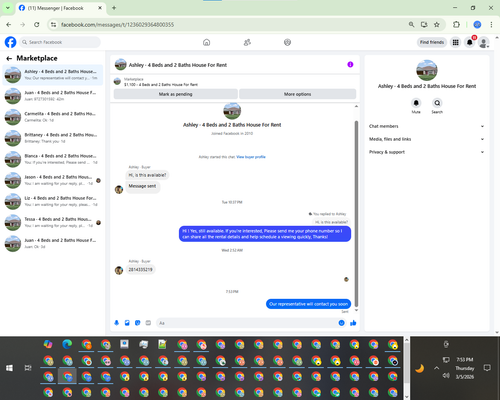Click the 'Hi, is this available?' message bubble
Viewport: 500px width, 400px height.
tap(147, 175)
